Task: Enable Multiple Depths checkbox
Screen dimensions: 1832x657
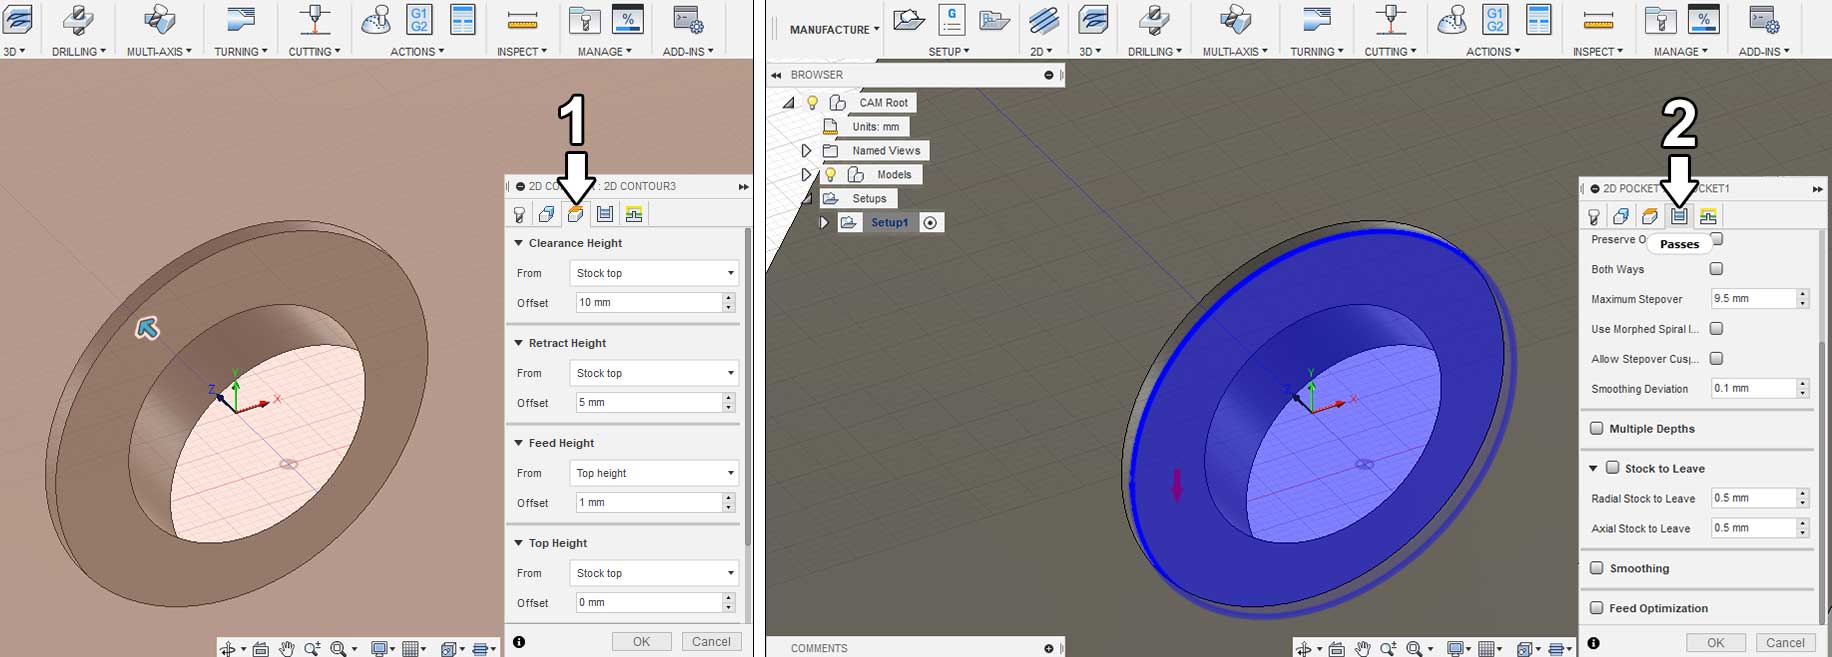Action: coord(1597,428)
